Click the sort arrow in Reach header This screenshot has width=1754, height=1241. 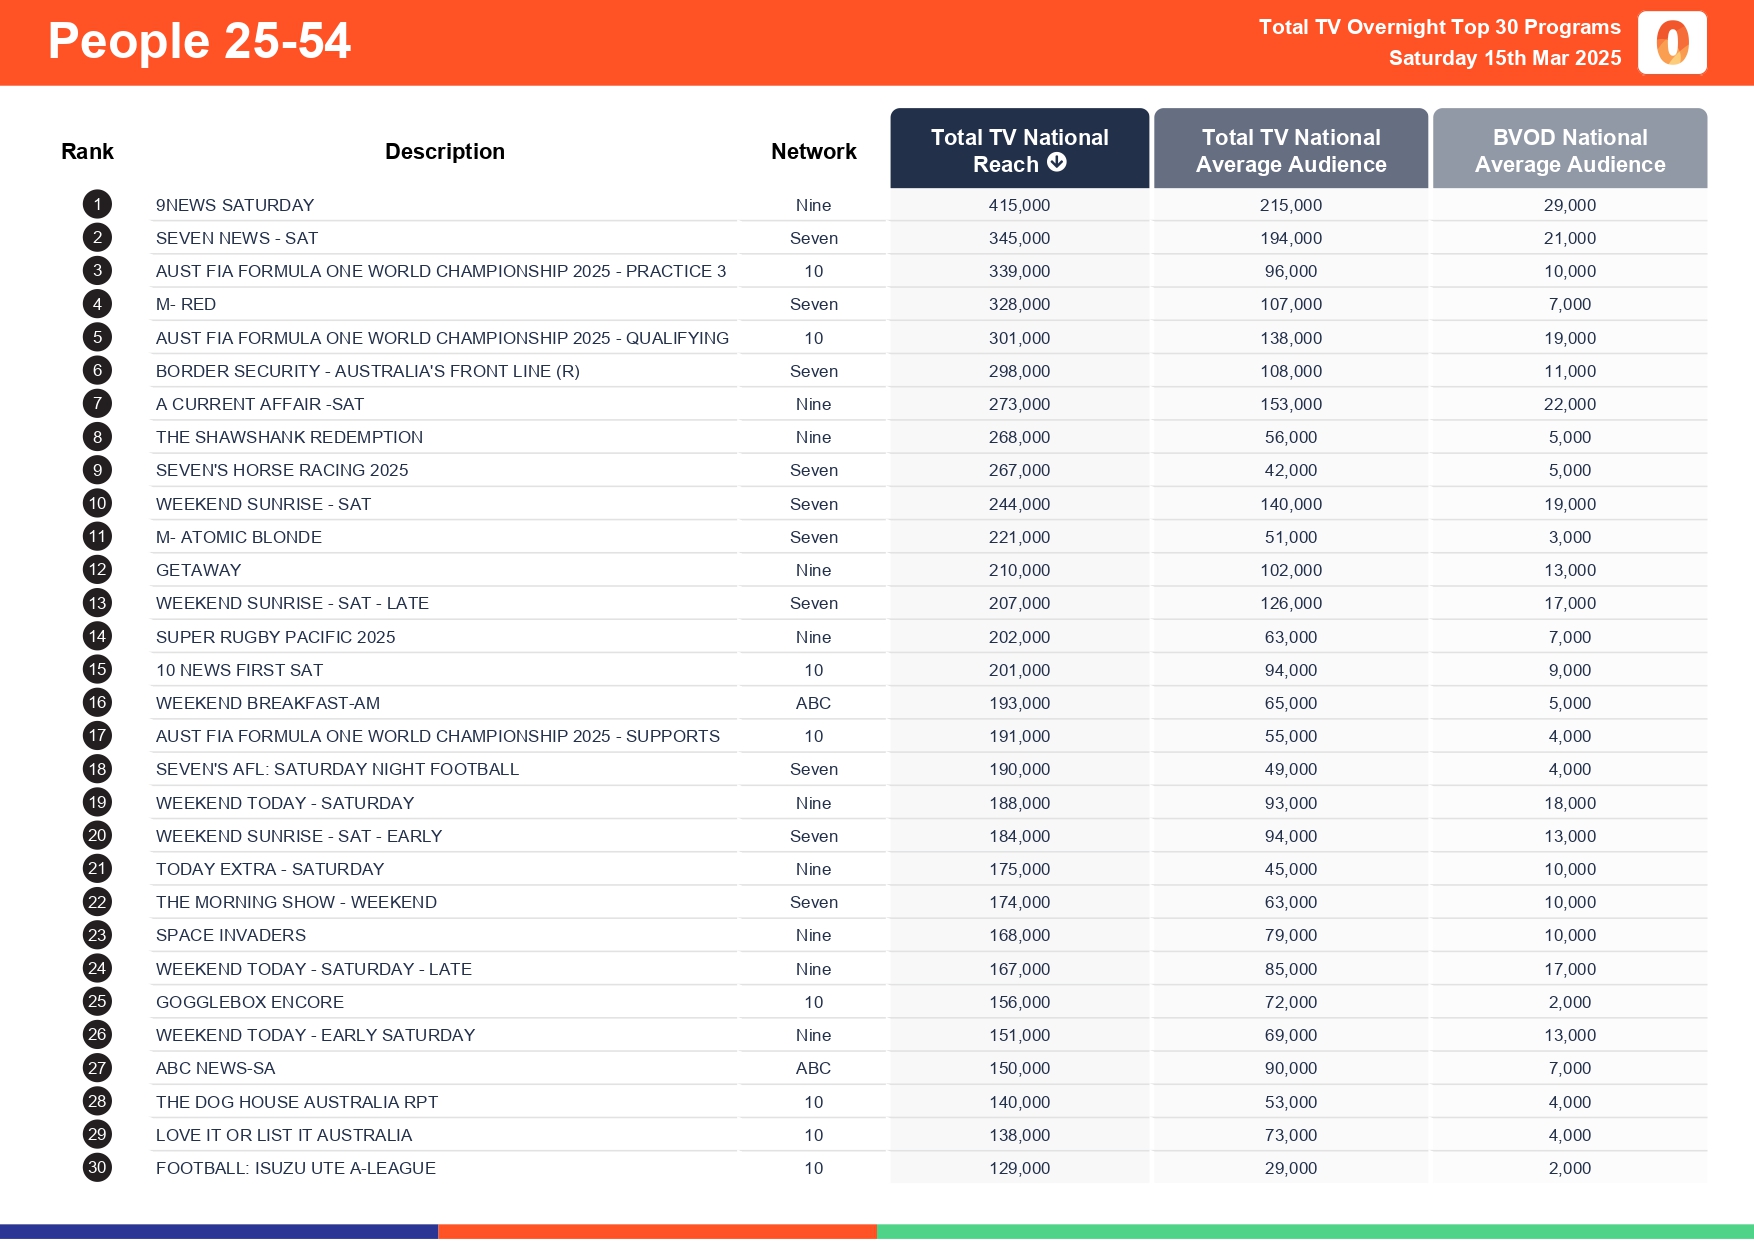(x=1056, y=163)
